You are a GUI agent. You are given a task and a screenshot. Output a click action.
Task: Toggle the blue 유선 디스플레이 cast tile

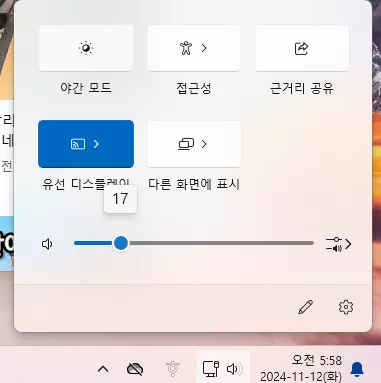tap(86, 144)
